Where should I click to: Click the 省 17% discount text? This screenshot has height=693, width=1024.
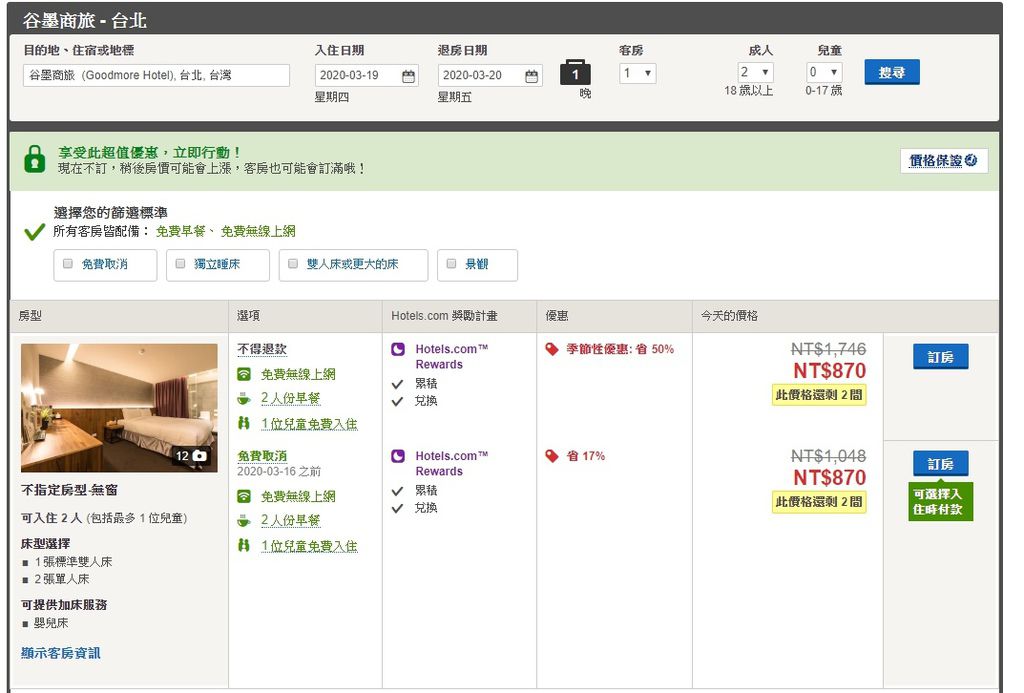[x=586, y=456]
